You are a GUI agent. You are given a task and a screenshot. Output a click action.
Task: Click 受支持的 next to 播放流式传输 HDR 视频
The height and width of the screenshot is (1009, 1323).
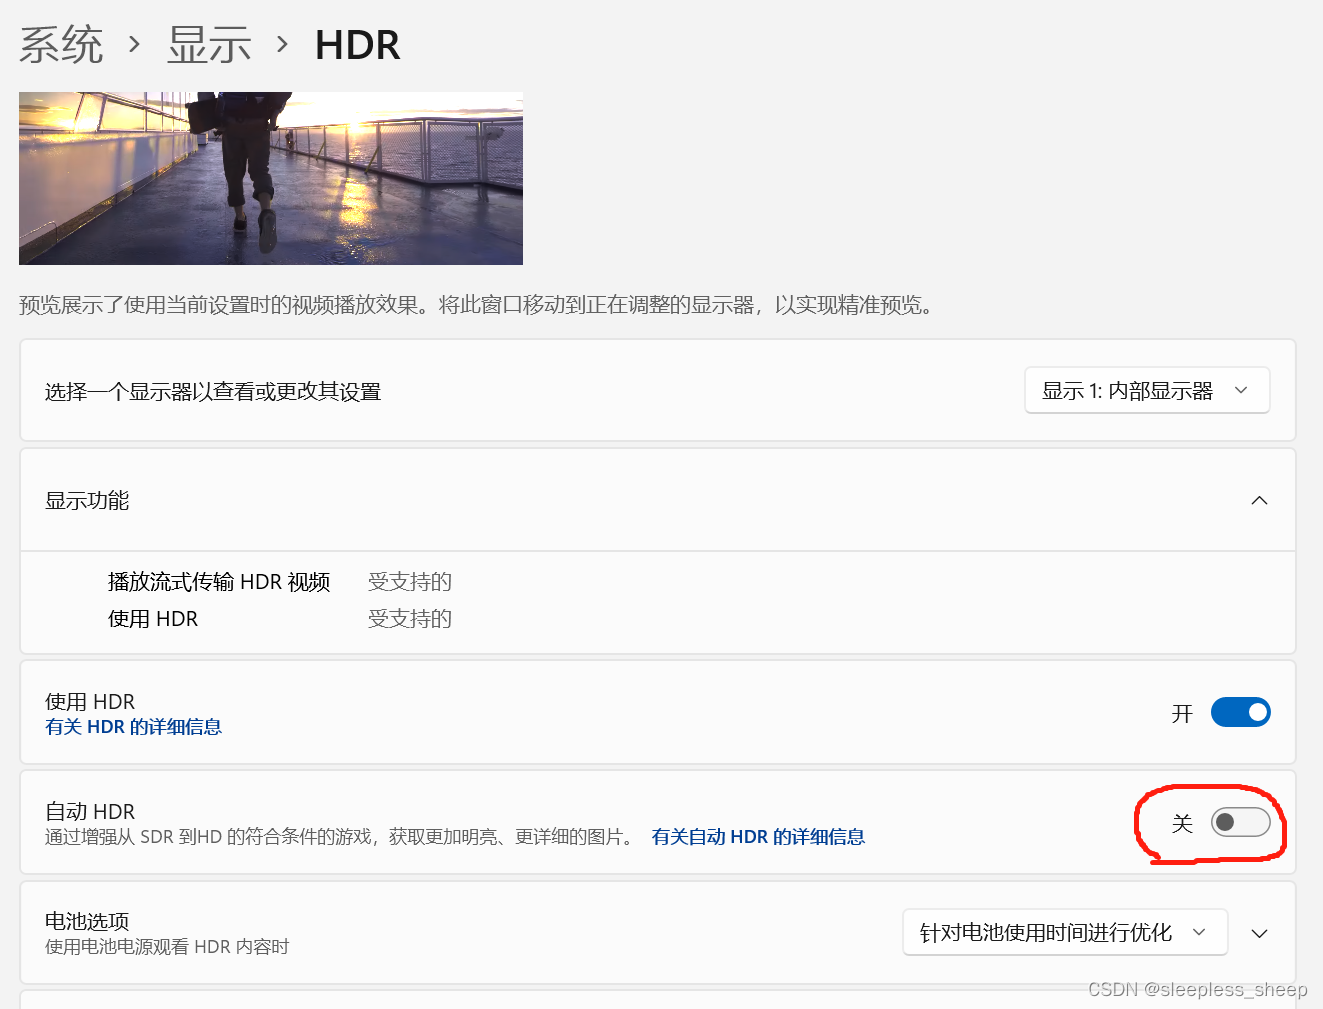click(x=410, y=582)
